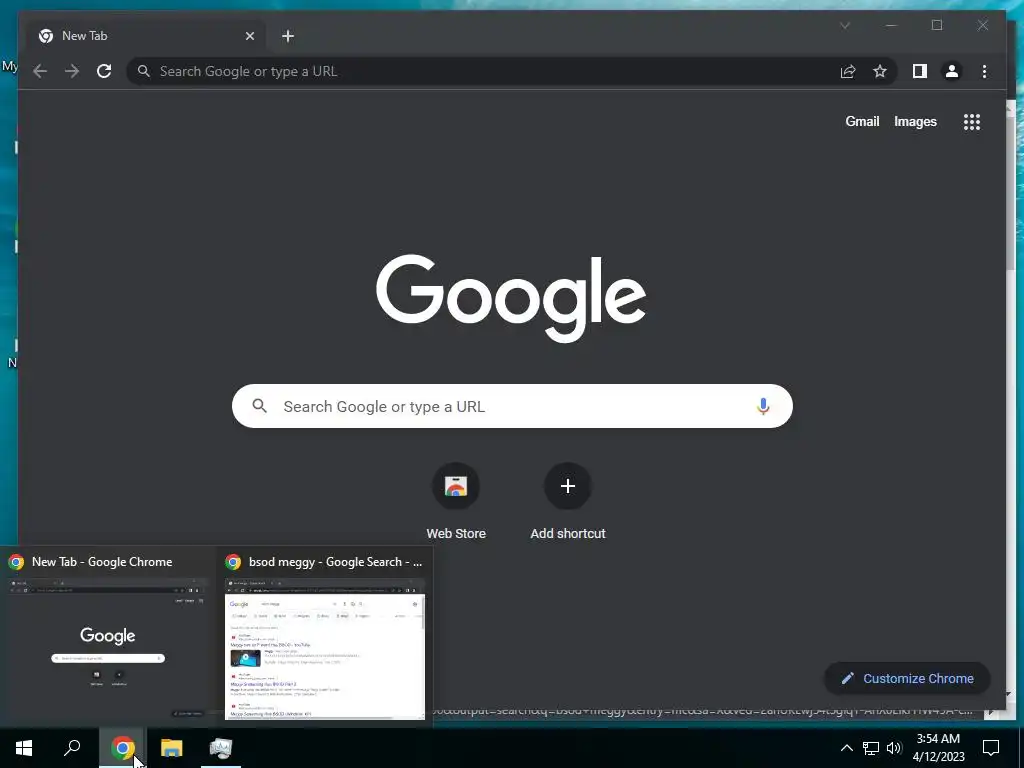This screenshot has width=1024, height=768.
Task: Switch to bsod meggy Google Search preview
Action: (x=325, y=637)
